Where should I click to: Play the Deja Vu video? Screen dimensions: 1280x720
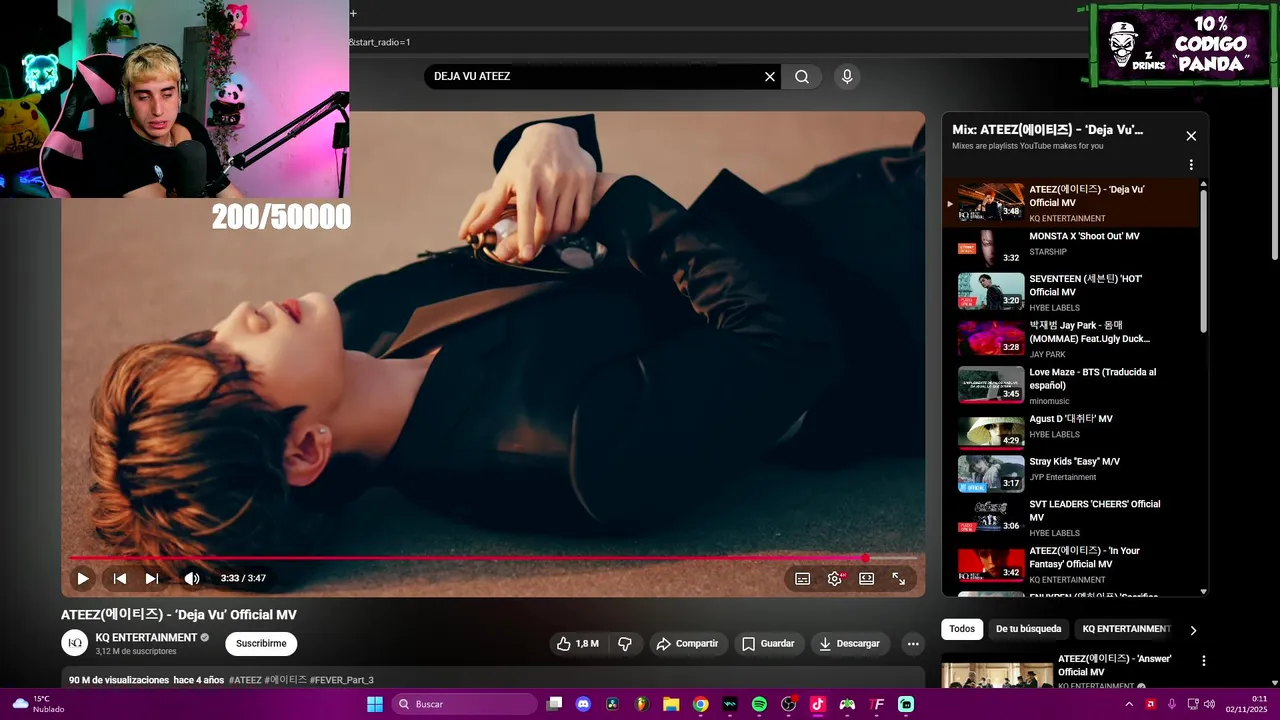point(83,578)
